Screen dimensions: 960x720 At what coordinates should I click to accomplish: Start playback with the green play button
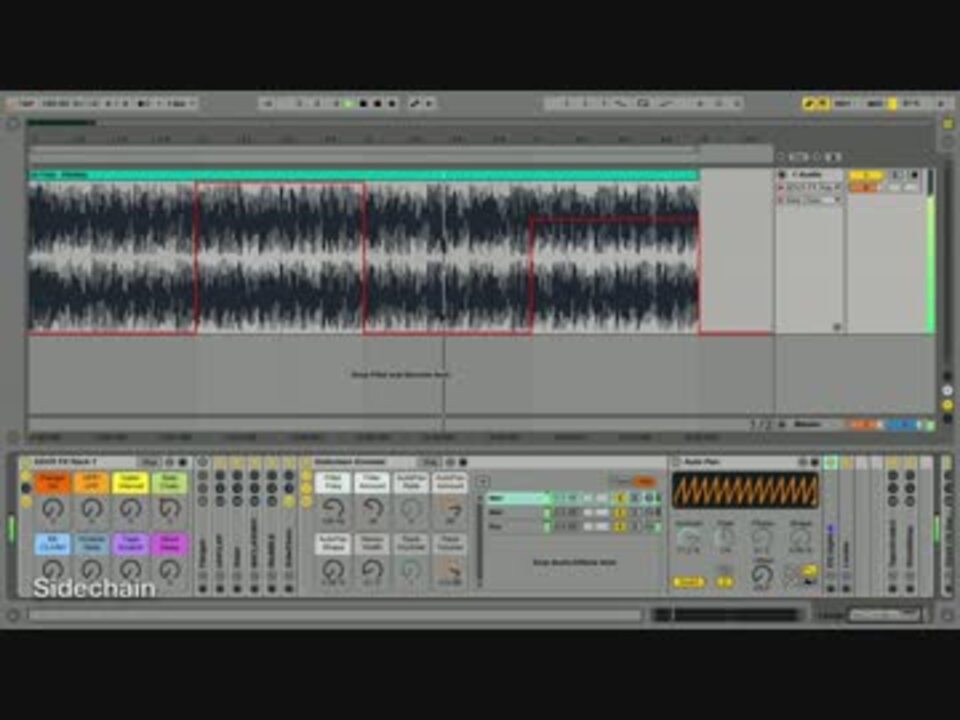[x=348, y=103]
